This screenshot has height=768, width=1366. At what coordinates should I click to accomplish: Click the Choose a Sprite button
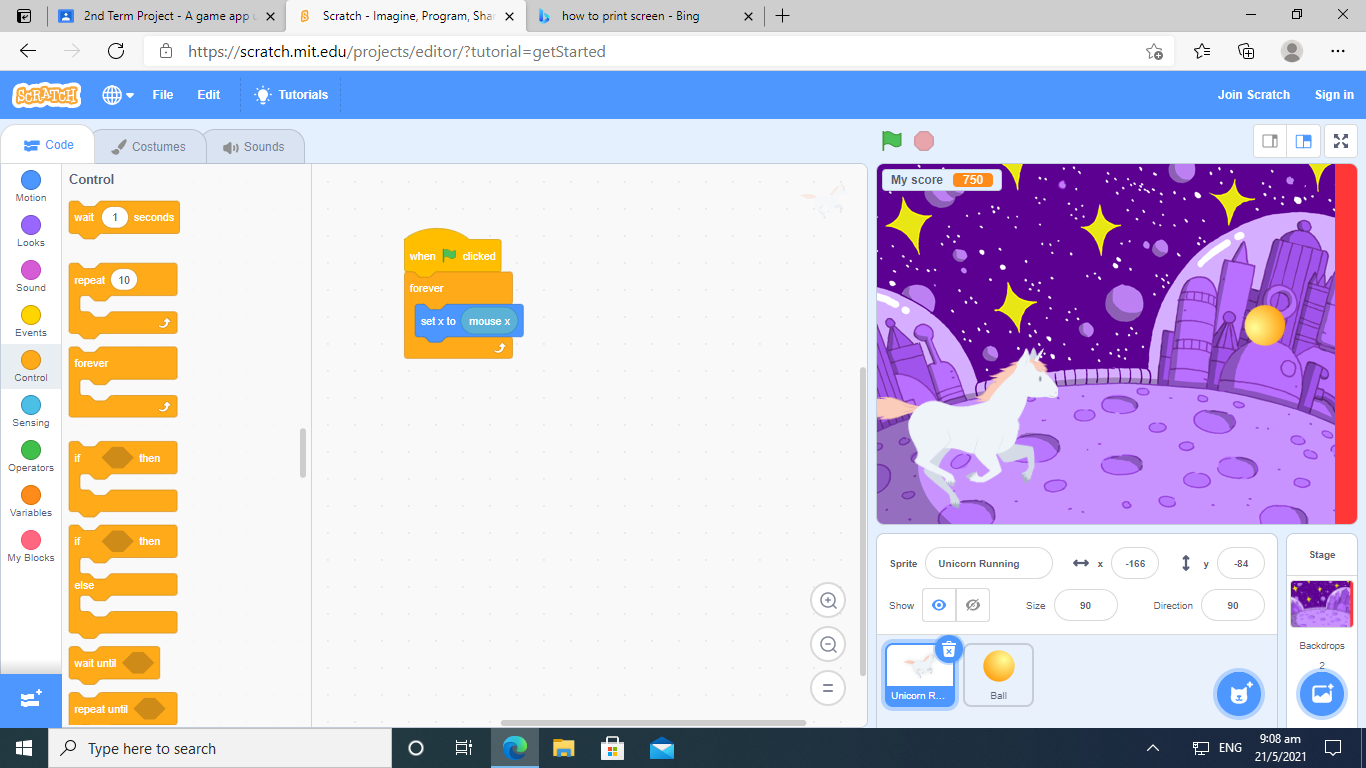(1240, 693)
